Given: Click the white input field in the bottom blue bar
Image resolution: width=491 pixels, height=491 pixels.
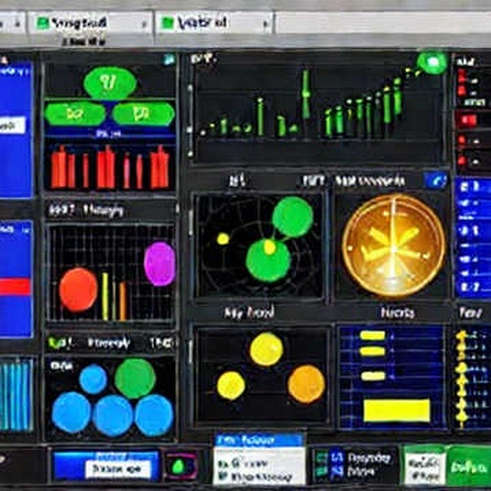Looking at the screenshot, I should (x=118, y=469).
